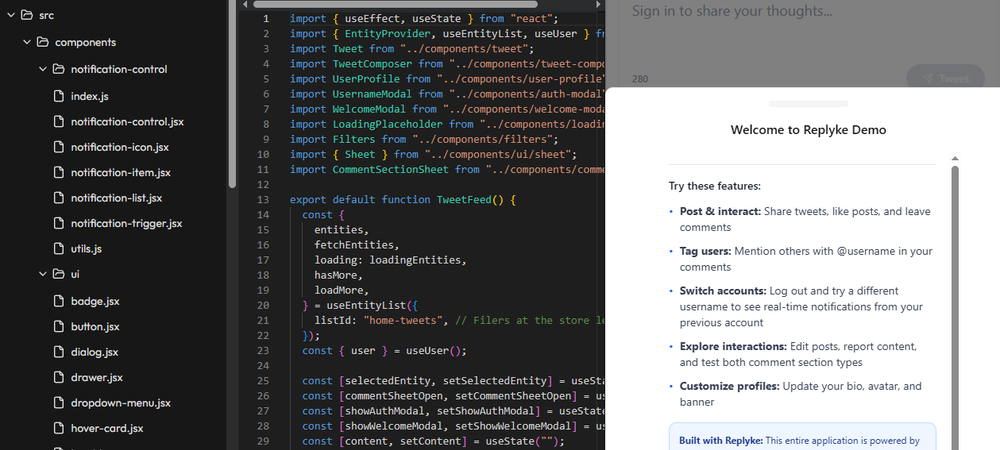Click the 'Explore interactions:' feature text
This screenshot has width=1000, height=450.
(x=733, y=347)
